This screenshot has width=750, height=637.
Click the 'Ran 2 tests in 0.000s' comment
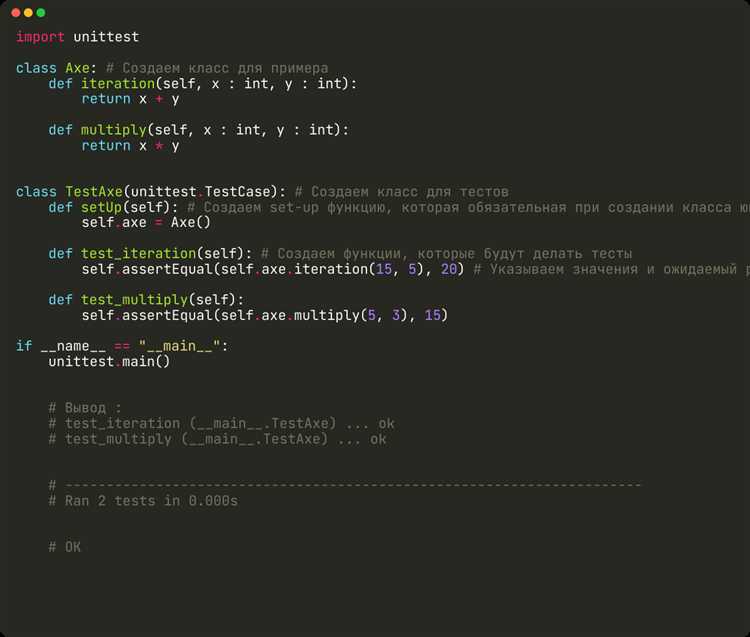[x=143, y=501]
